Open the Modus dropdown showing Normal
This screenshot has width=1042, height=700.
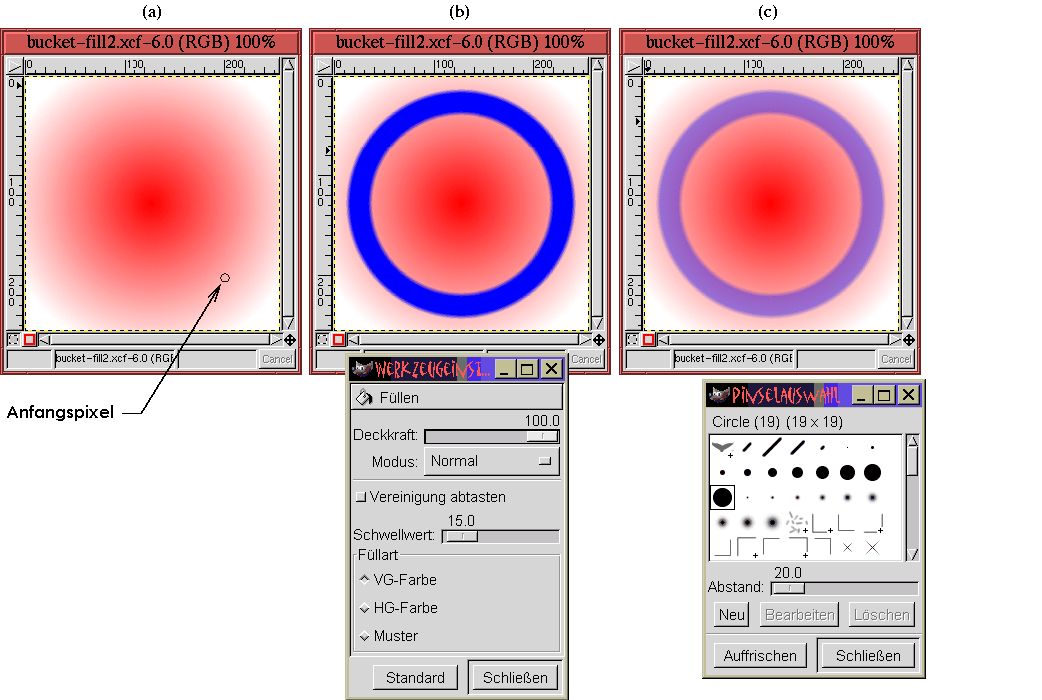[491, 461]
